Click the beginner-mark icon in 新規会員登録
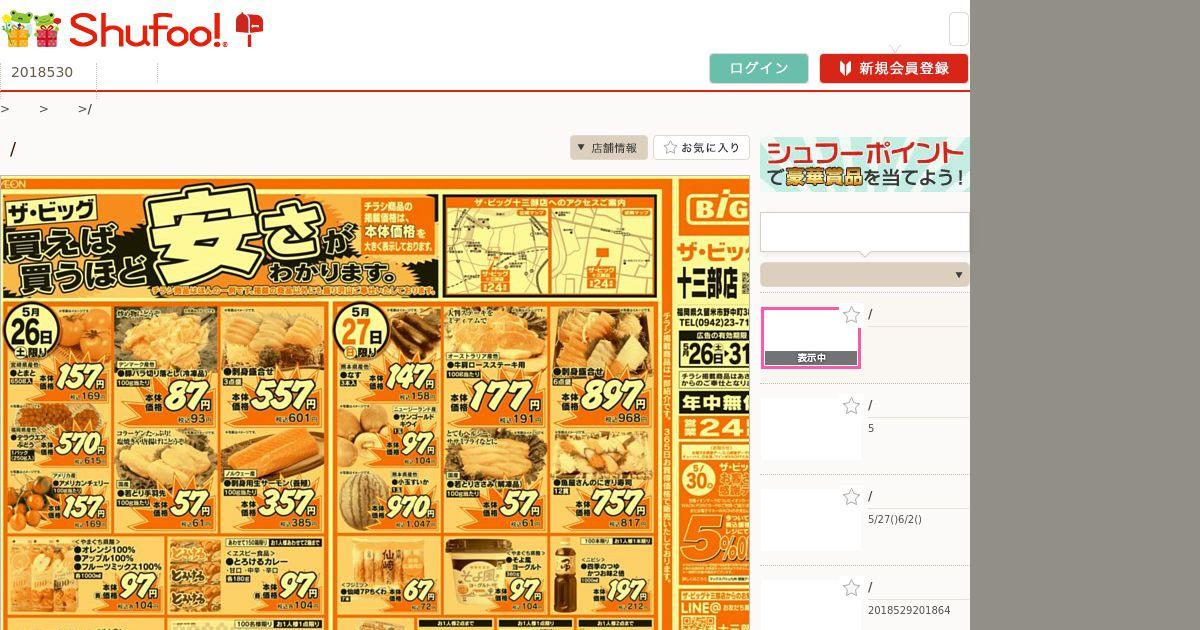This screenshot has height=630, width=1200. pos(845,68)
